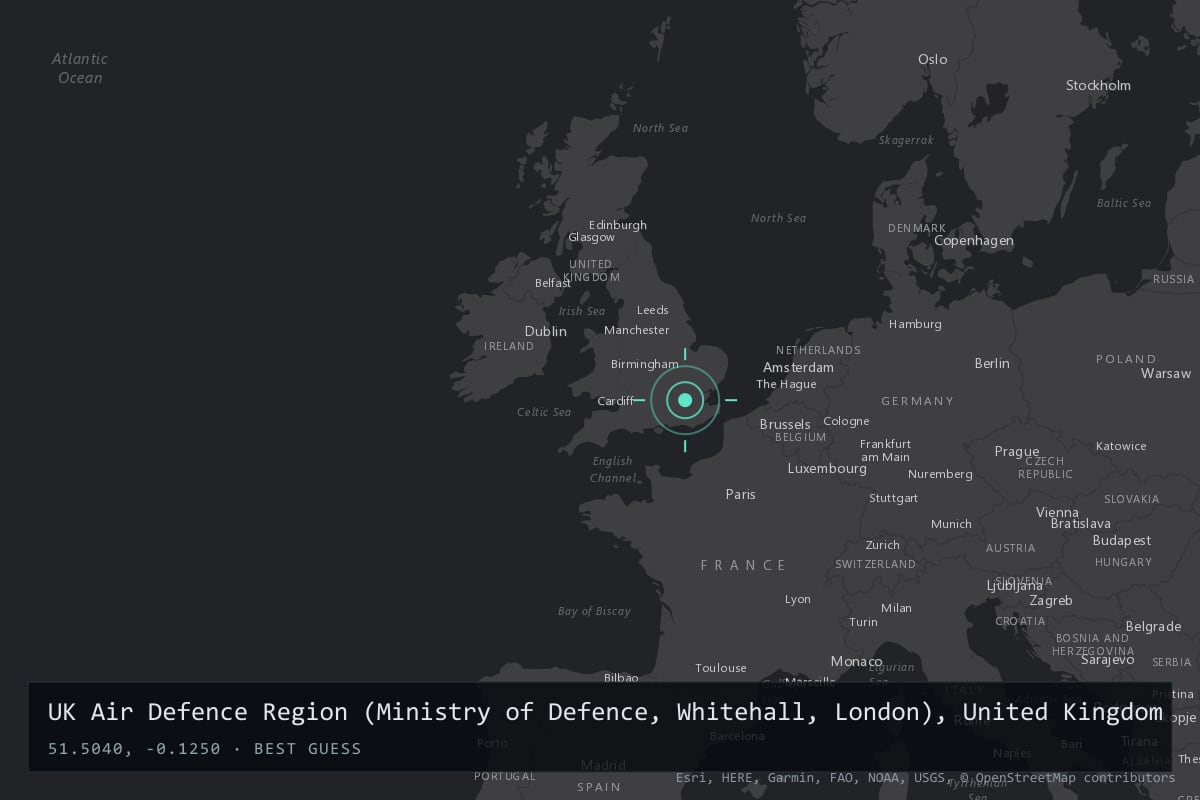This screenshot has height=800, width=1200.
Task: Click the Glasgow city label
Action: pyautogui.click(x=591, y=238)
